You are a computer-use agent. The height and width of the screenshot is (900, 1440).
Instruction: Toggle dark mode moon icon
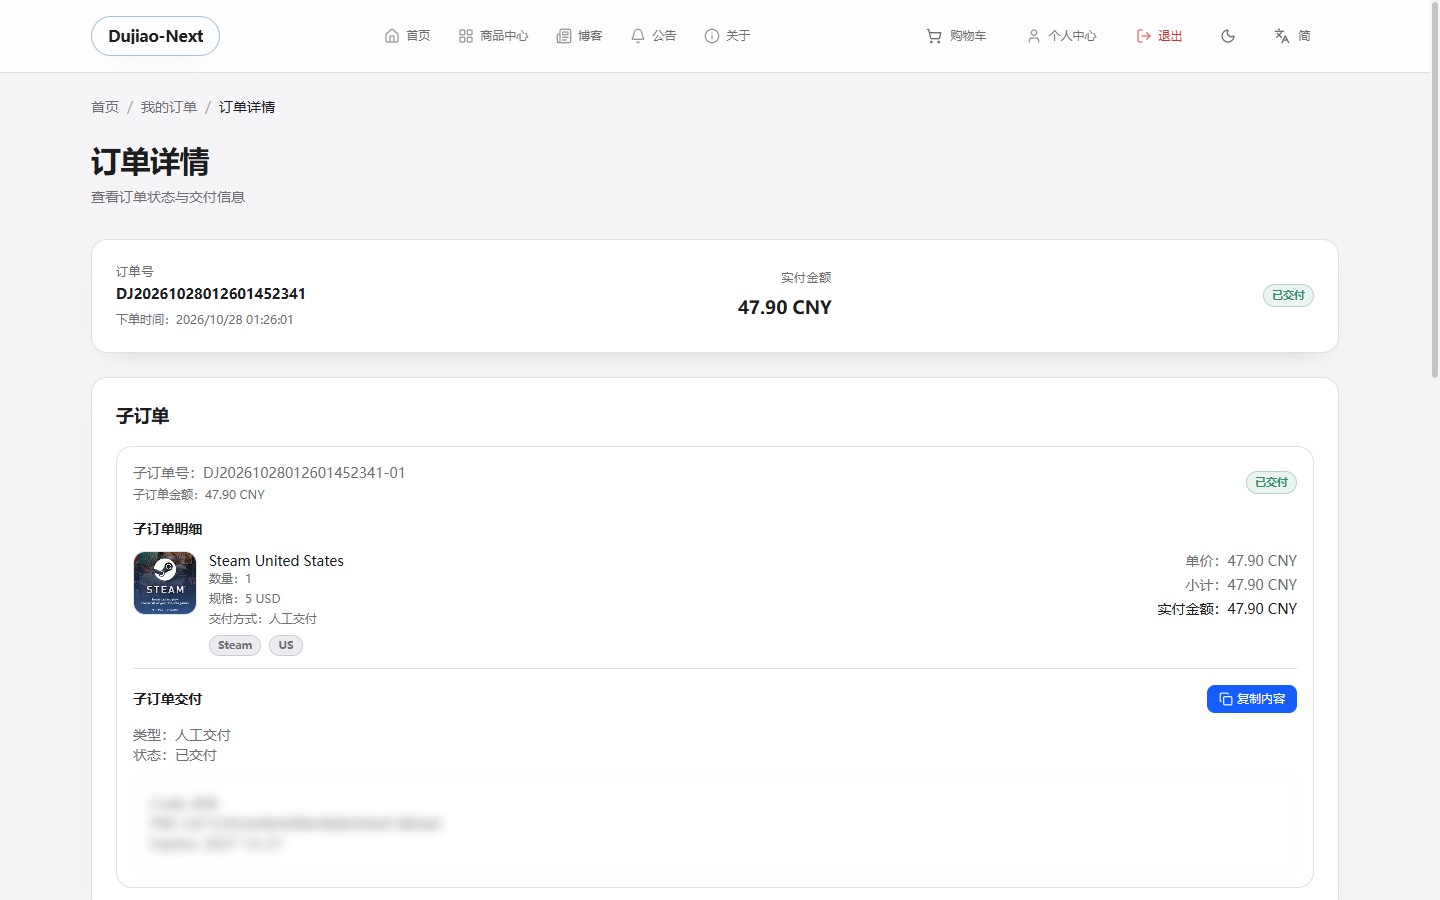pyautogui.click(x=1228, y=36)
